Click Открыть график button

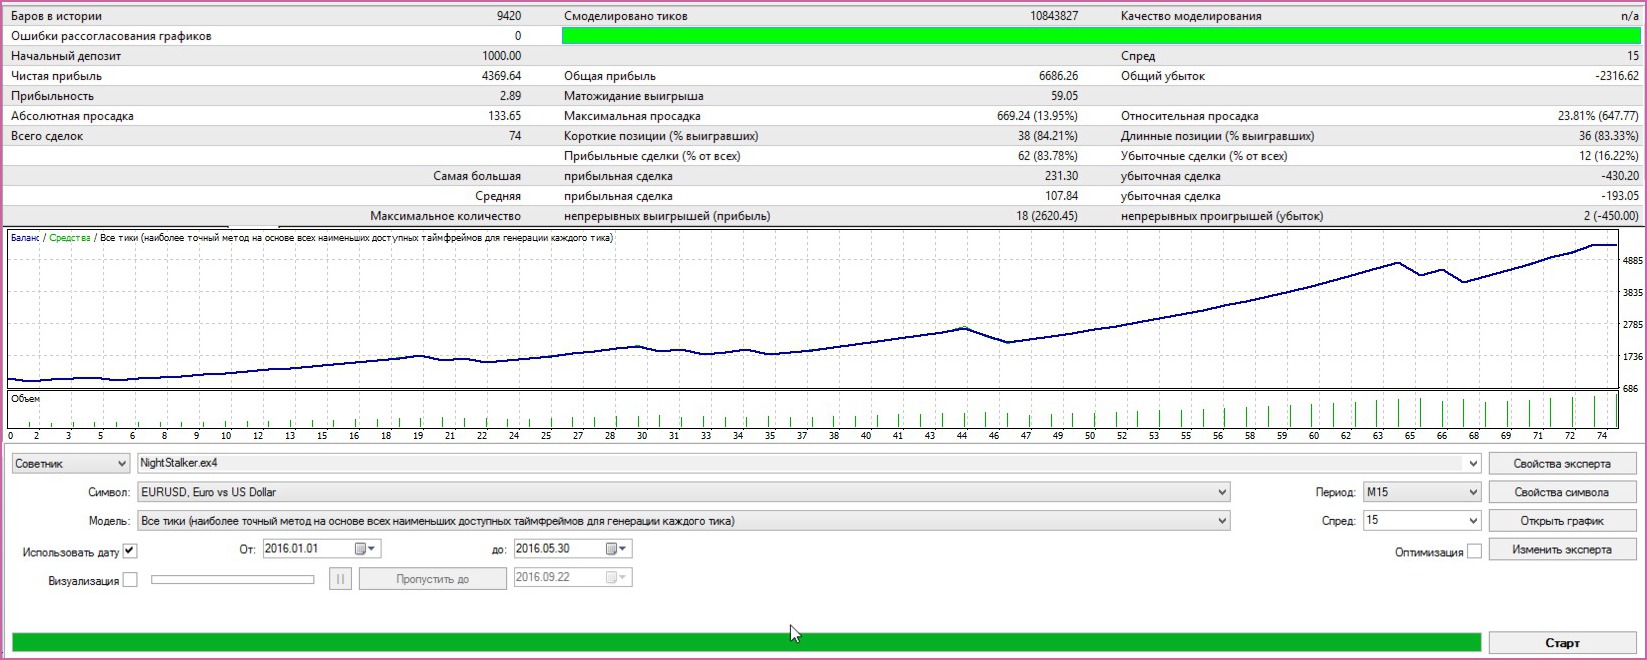(x=1561, y=521)
